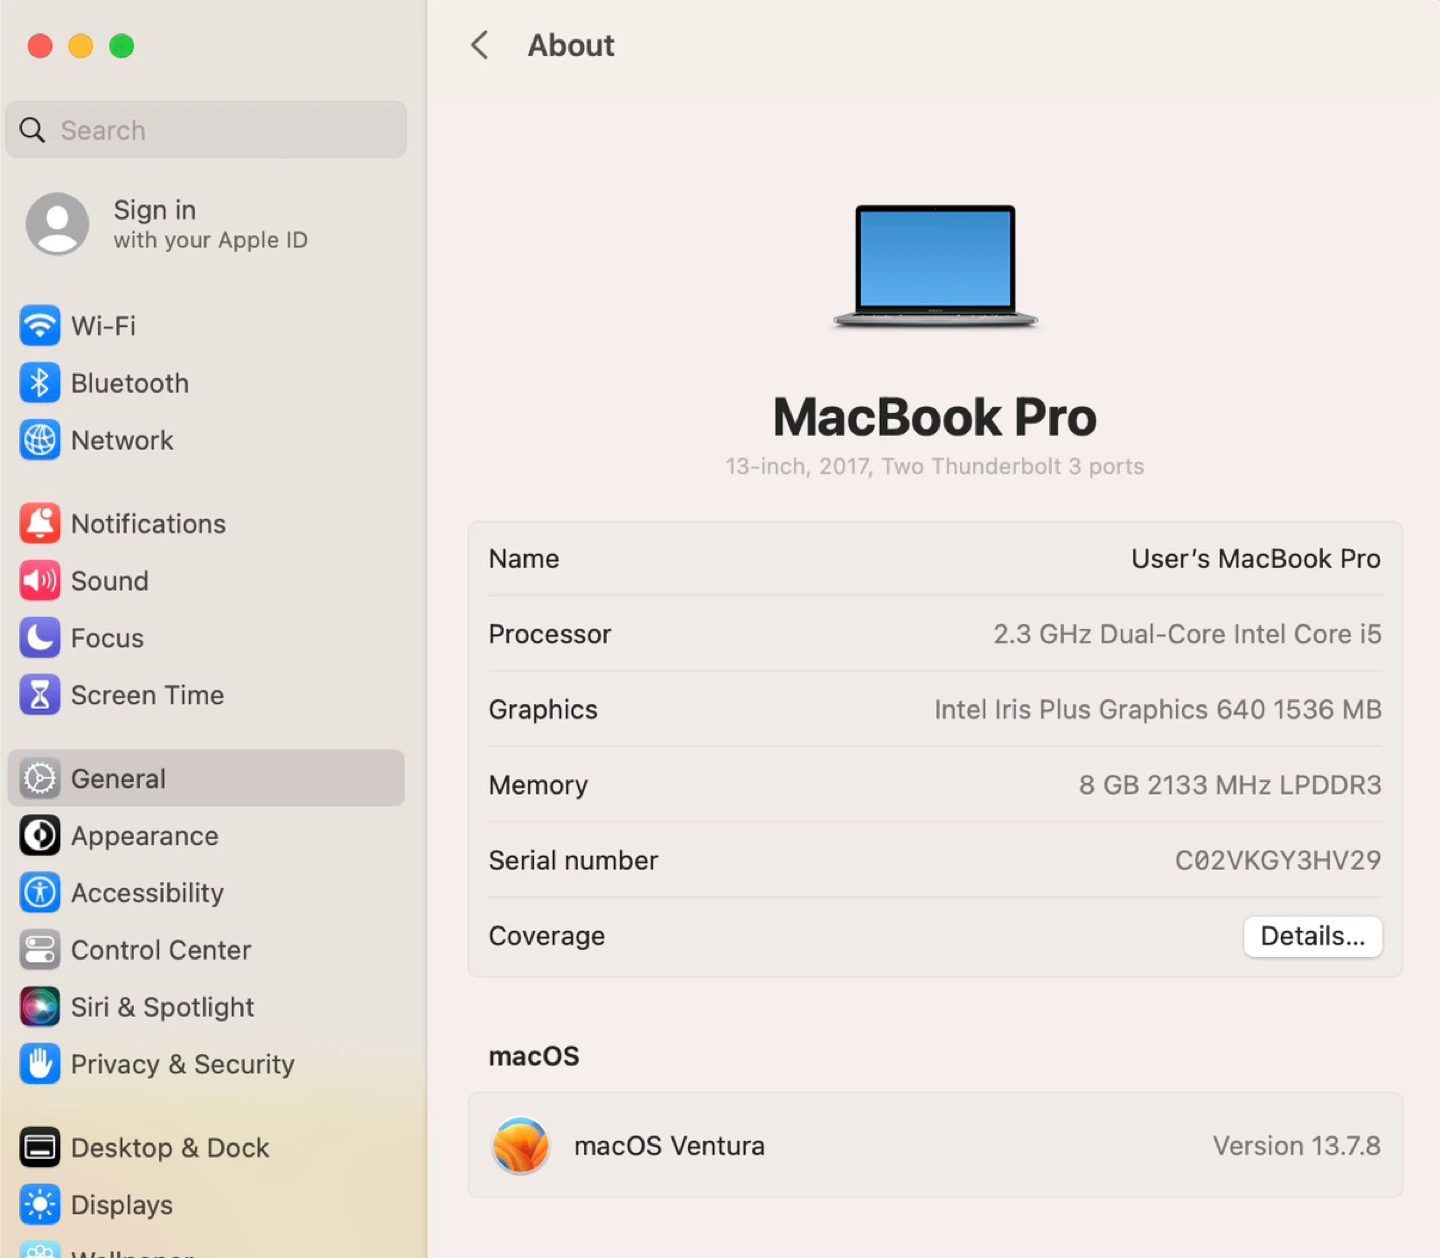Open the Screen Time hourglass icon

(40, 695)
